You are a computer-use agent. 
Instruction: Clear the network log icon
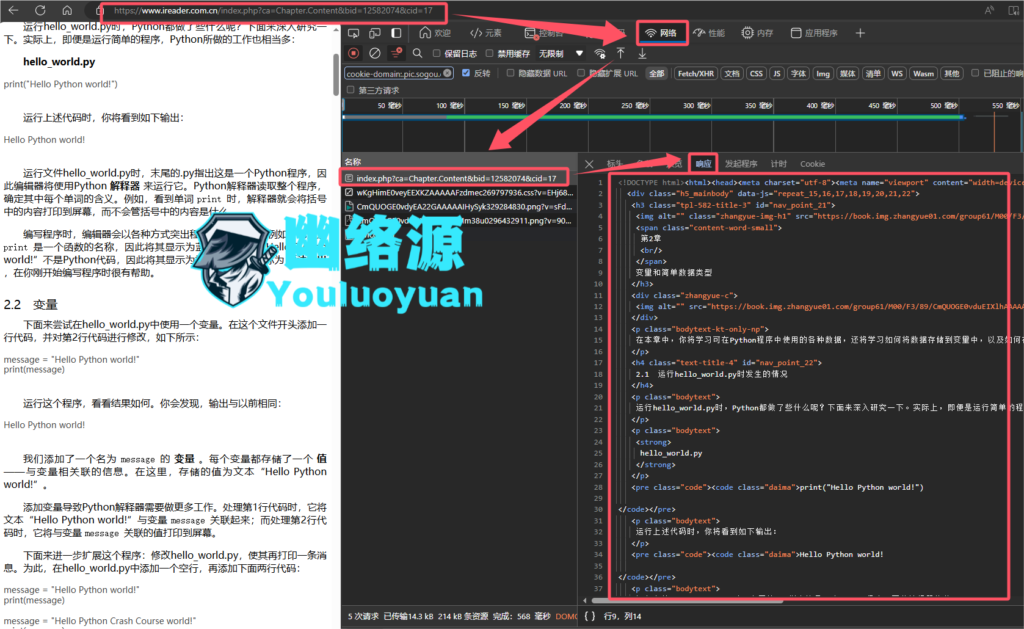(x=375, y=53)
